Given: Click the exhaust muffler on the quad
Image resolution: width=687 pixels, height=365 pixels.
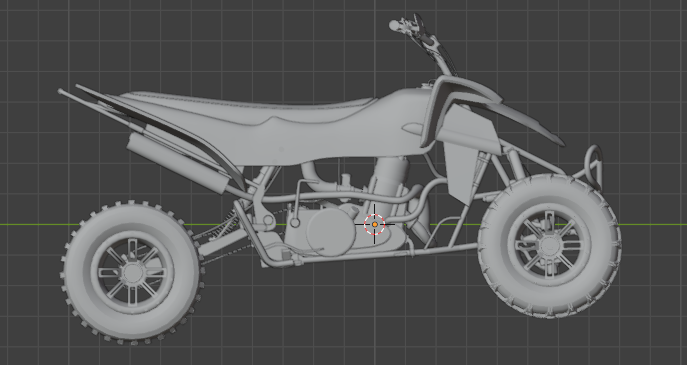Looking at the screenshot, I should click(x=178, y=163).
